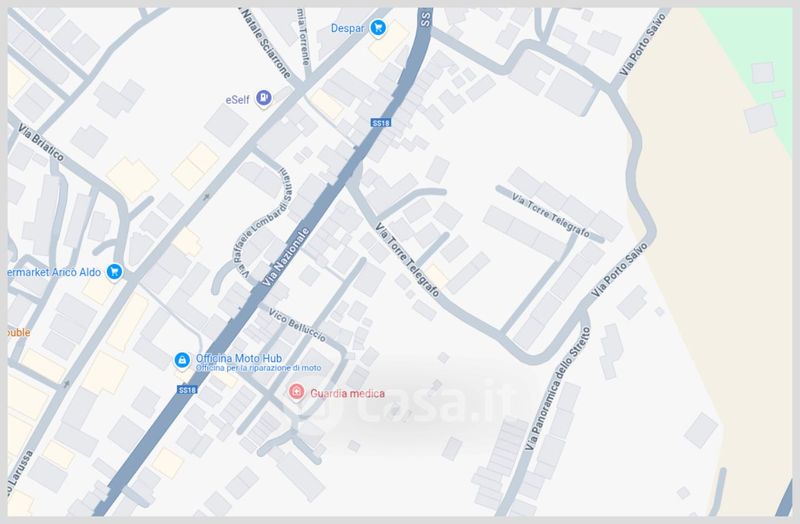Click the Despar shopping cart pin
Viewport: 800px width, 524px height.
(378, 28)
